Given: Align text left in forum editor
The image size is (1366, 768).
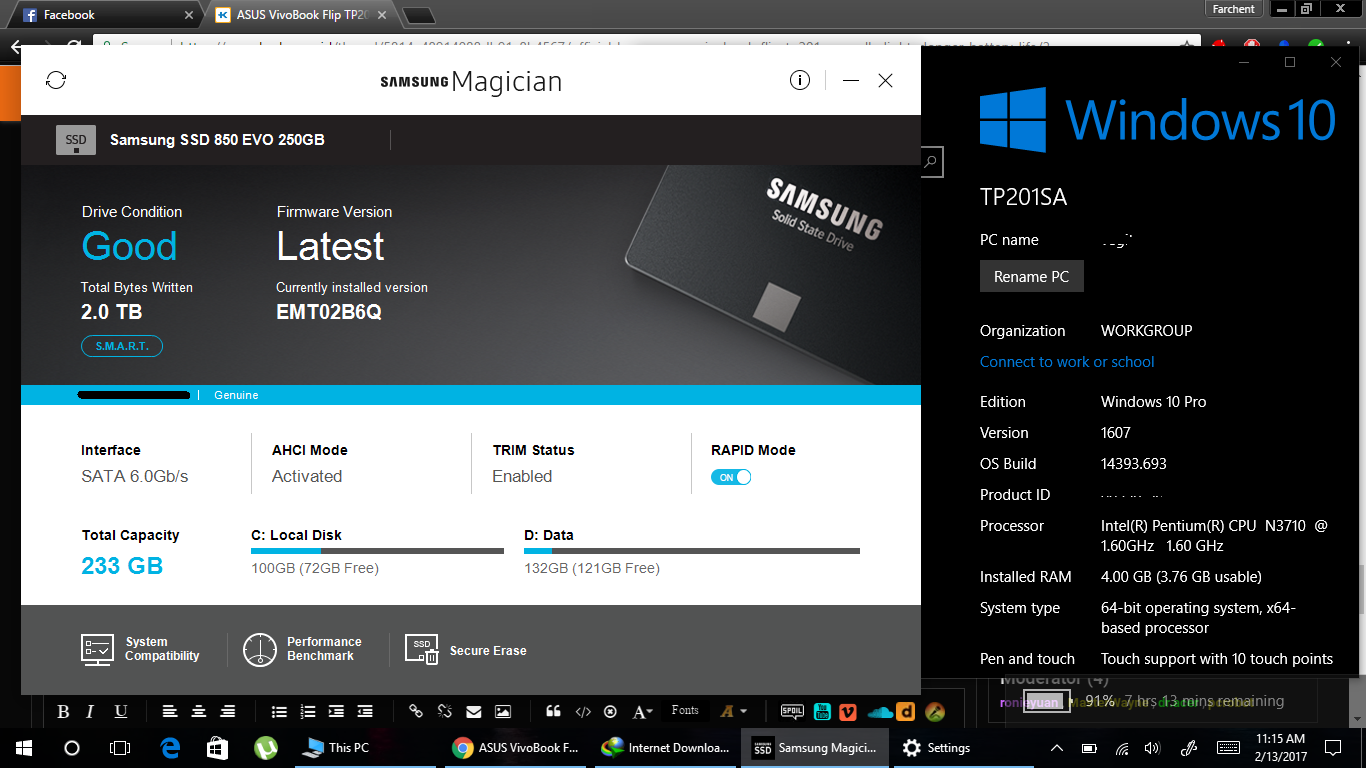Looking at the screenshot, I should 170,712.
